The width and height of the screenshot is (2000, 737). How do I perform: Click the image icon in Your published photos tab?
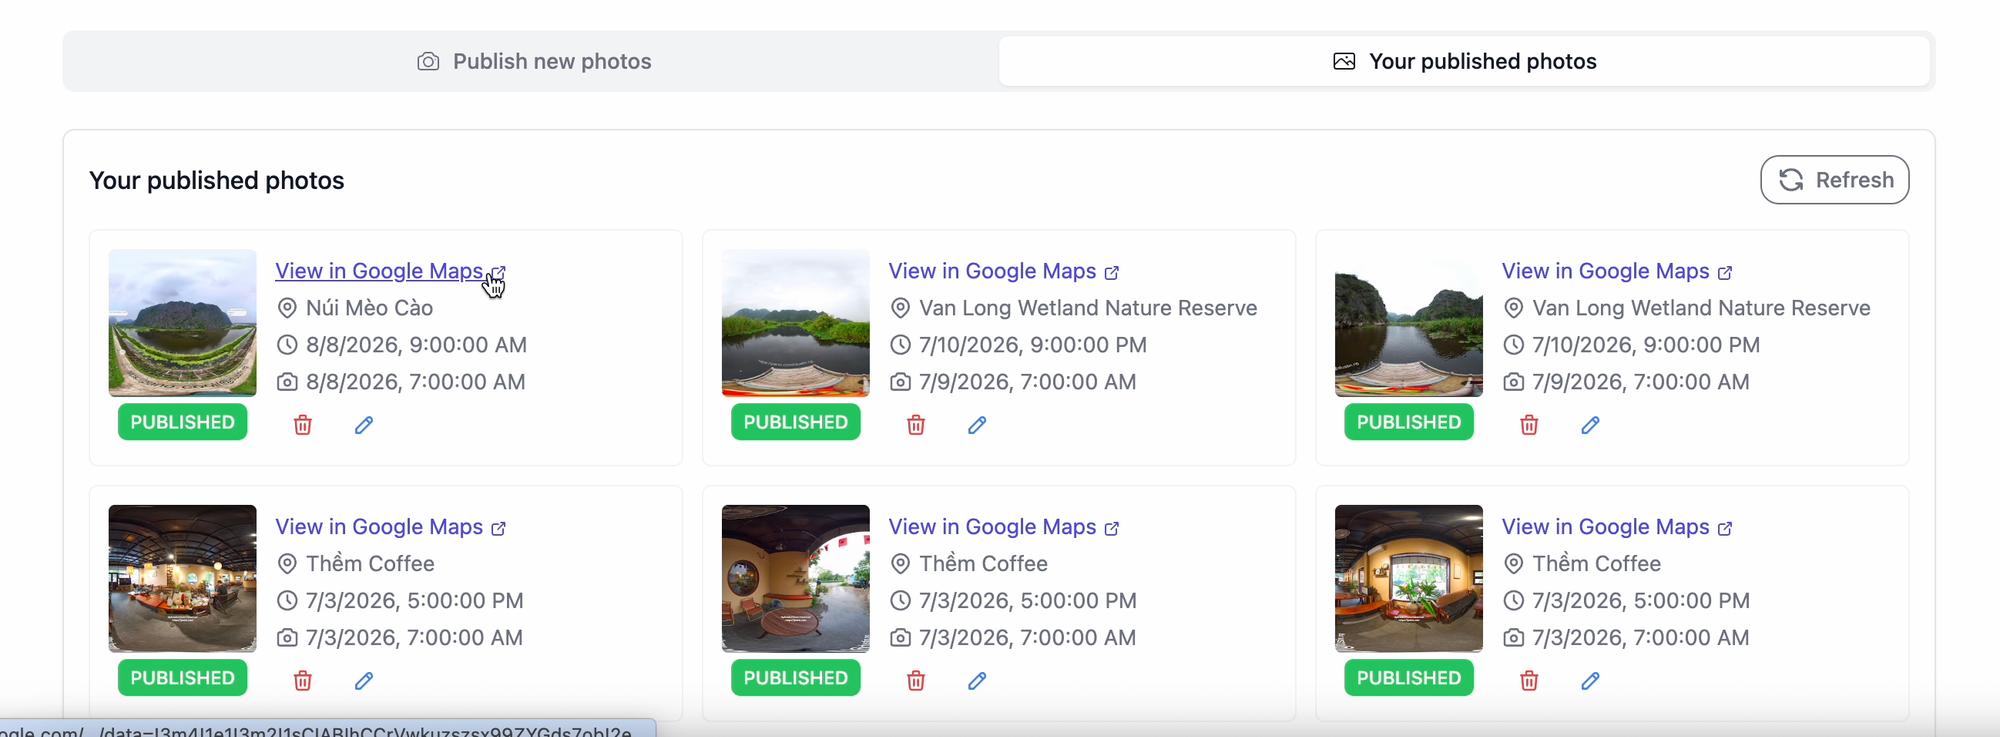click(1344, 61)
